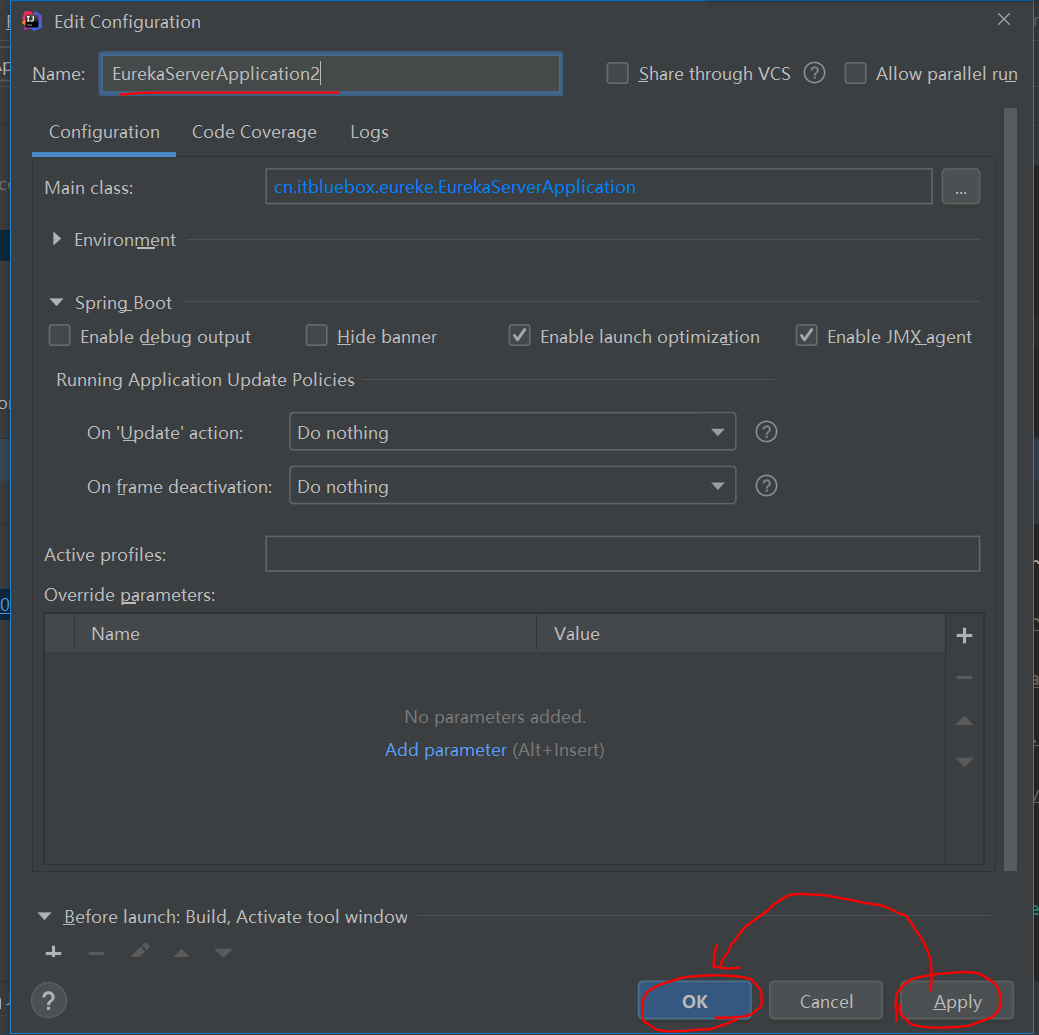The image size is (1039, 1035).
Task: Click the Before launch move up icon
Action: pos(182,953)
